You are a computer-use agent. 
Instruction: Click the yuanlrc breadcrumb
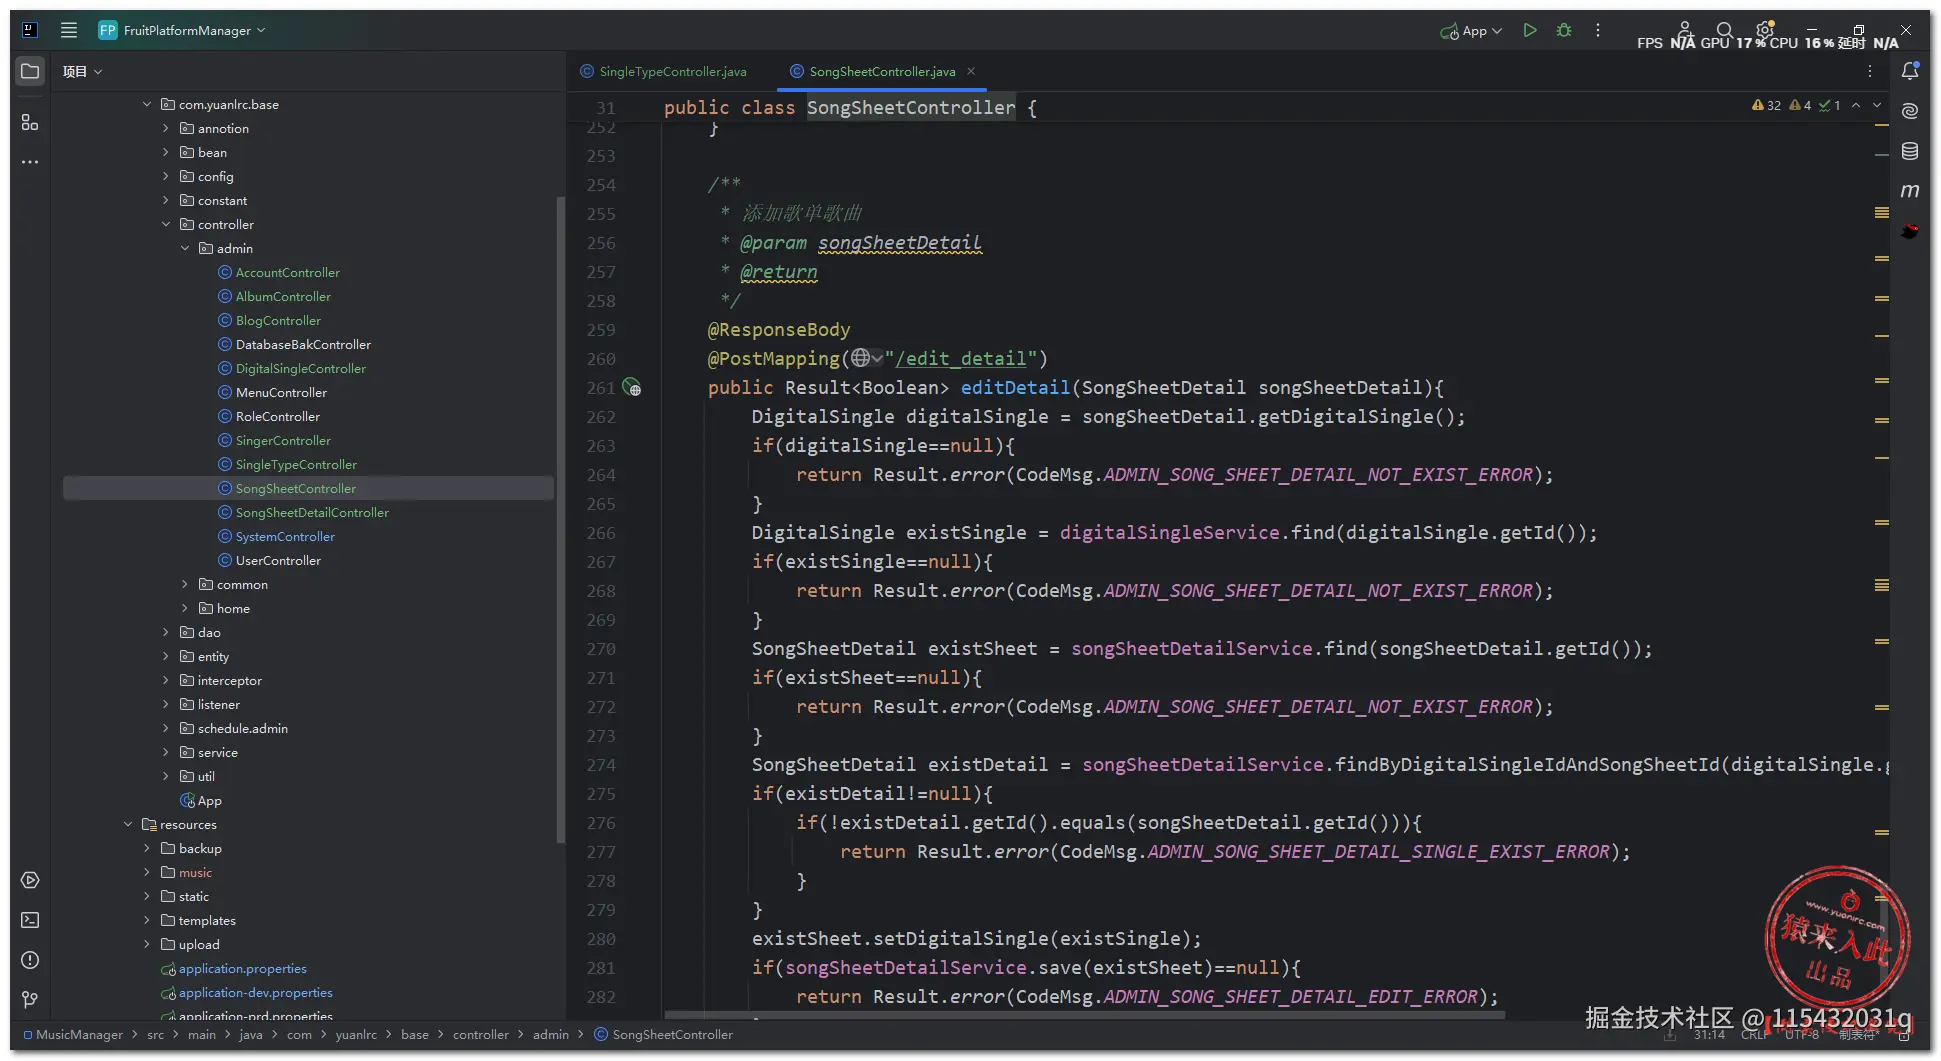pos(356,1034)
